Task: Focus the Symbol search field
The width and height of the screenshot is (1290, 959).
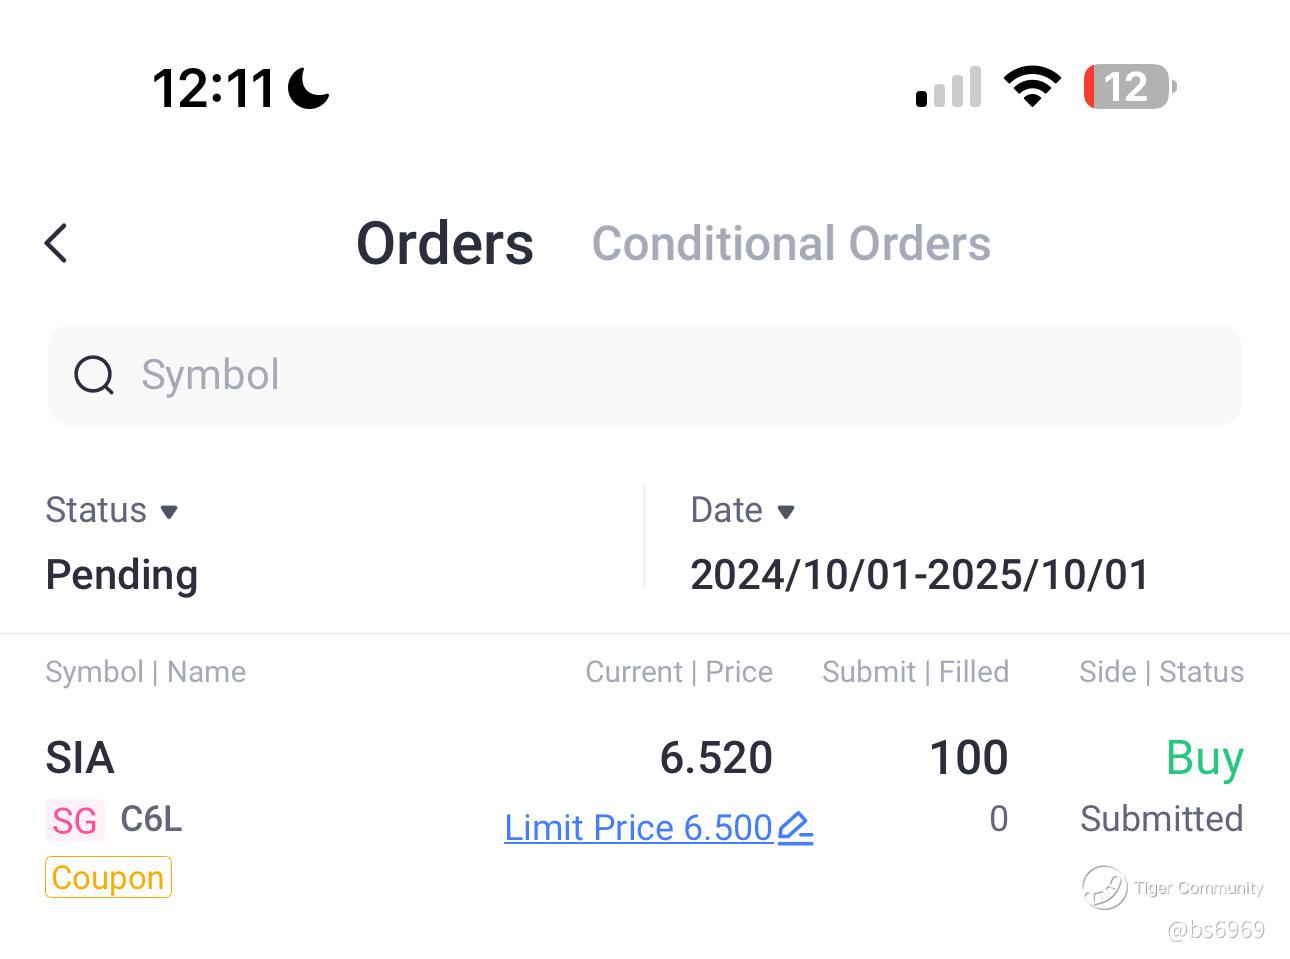Action: pos(660,375)
